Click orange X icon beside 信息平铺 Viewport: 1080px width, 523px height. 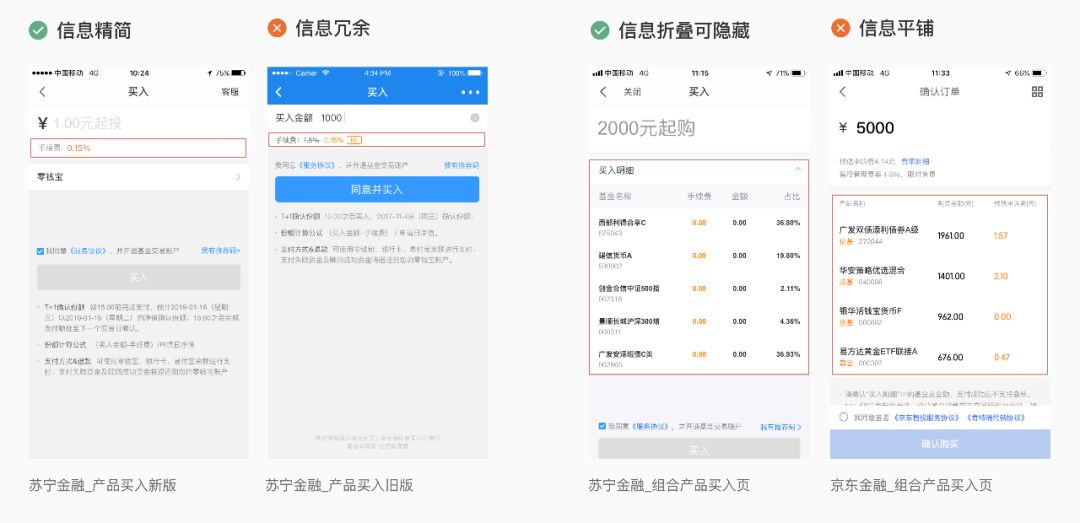[x=840, y=28]
